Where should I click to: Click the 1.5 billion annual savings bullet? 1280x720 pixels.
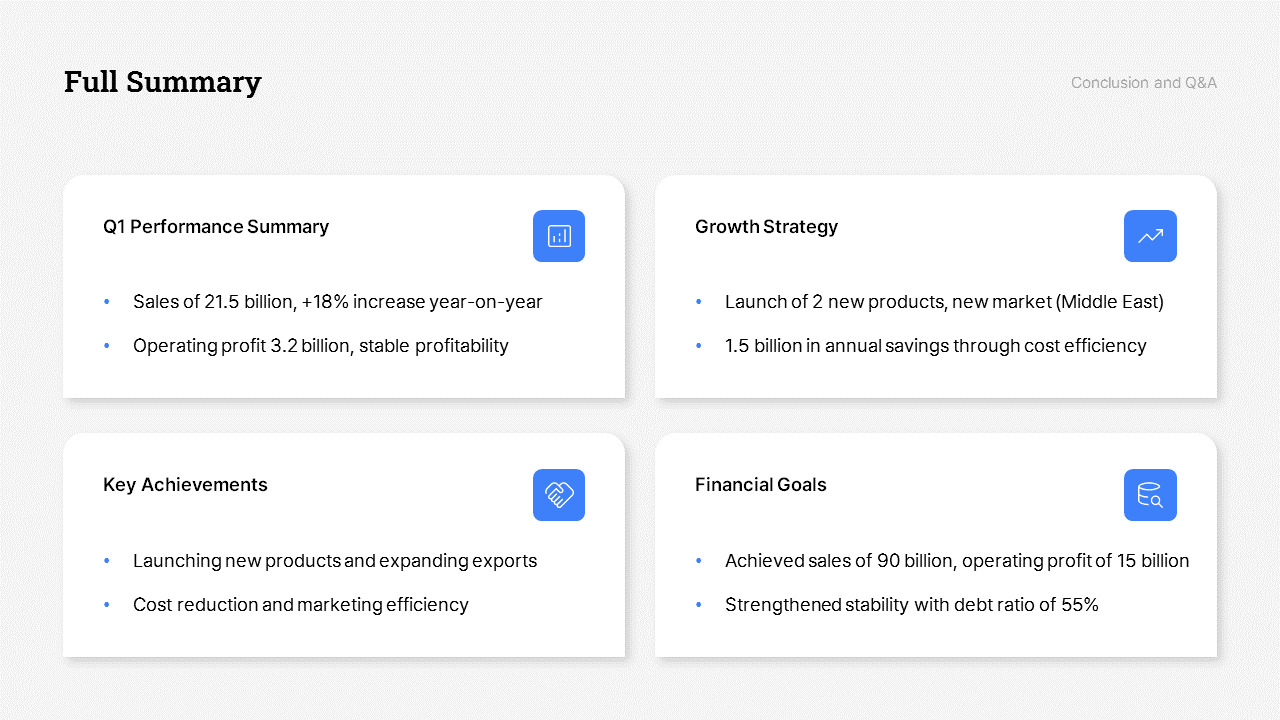[x=935, y=346]
